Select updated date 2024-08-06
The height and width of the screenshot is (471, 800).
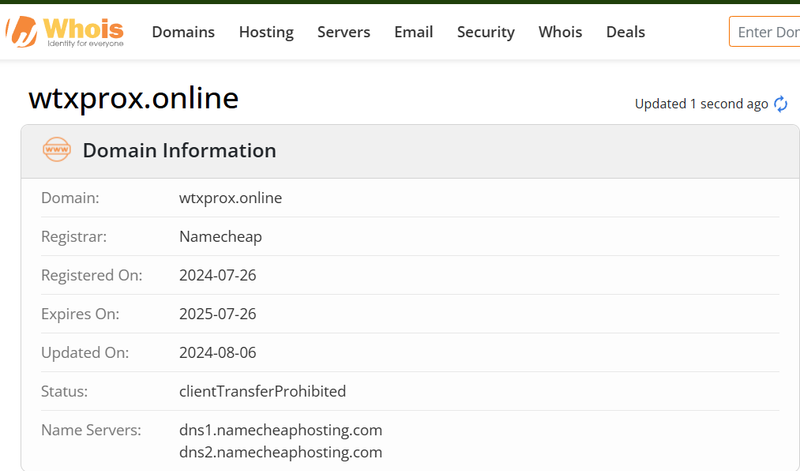218,353
